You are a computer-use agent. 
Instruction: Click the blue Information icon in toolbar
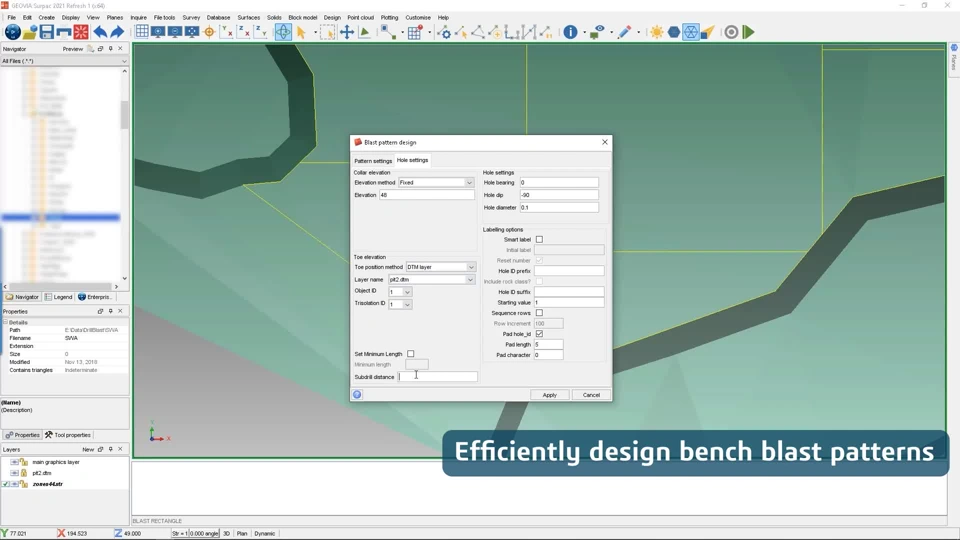click(570, 32)
